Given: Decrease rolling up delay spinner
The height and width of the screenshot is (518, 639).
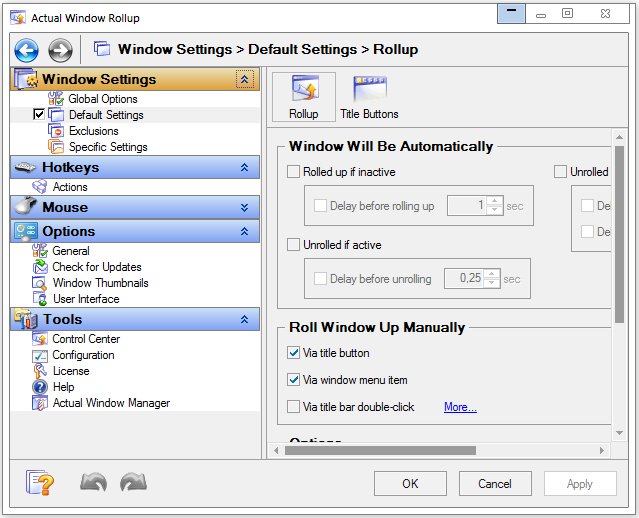Looking at the screenshot, I should click(x=494, y=210).
